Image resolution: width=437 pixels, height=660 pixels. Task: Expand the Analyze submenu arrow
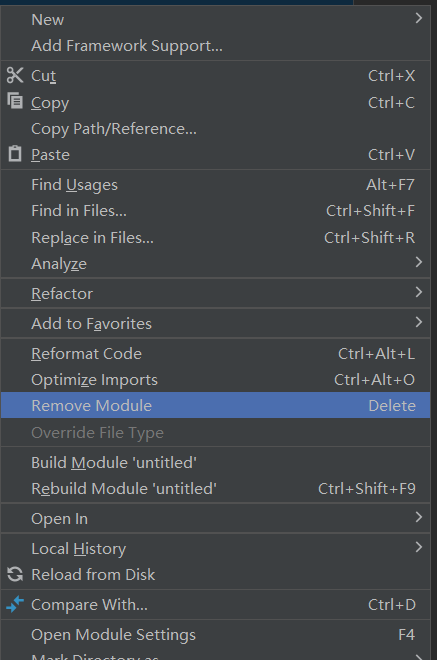[418, 262]
